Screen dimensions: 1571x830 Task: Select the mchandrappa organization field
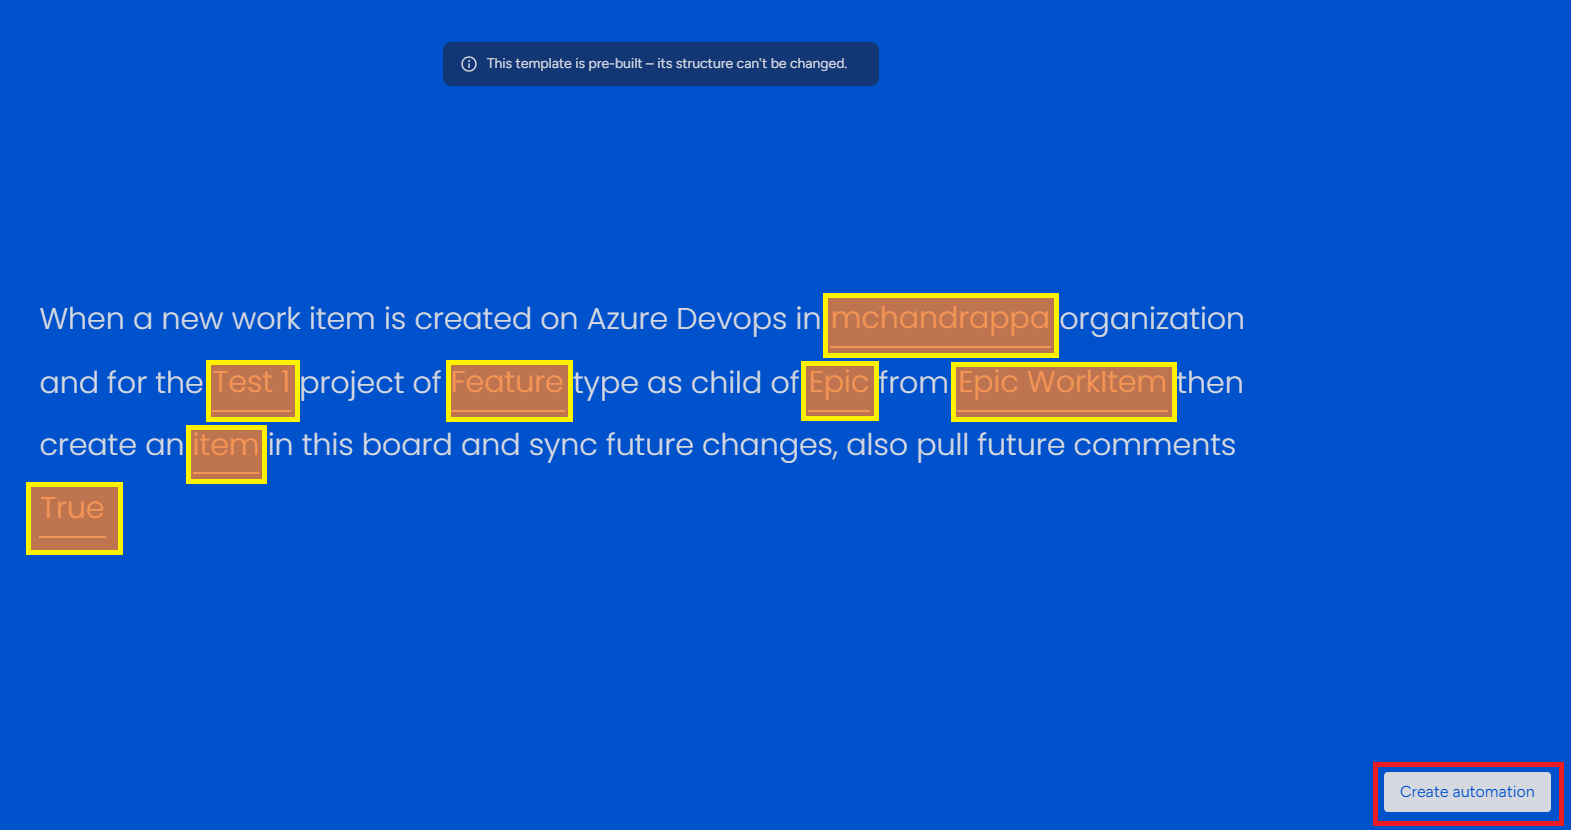(x=941, y=325)
